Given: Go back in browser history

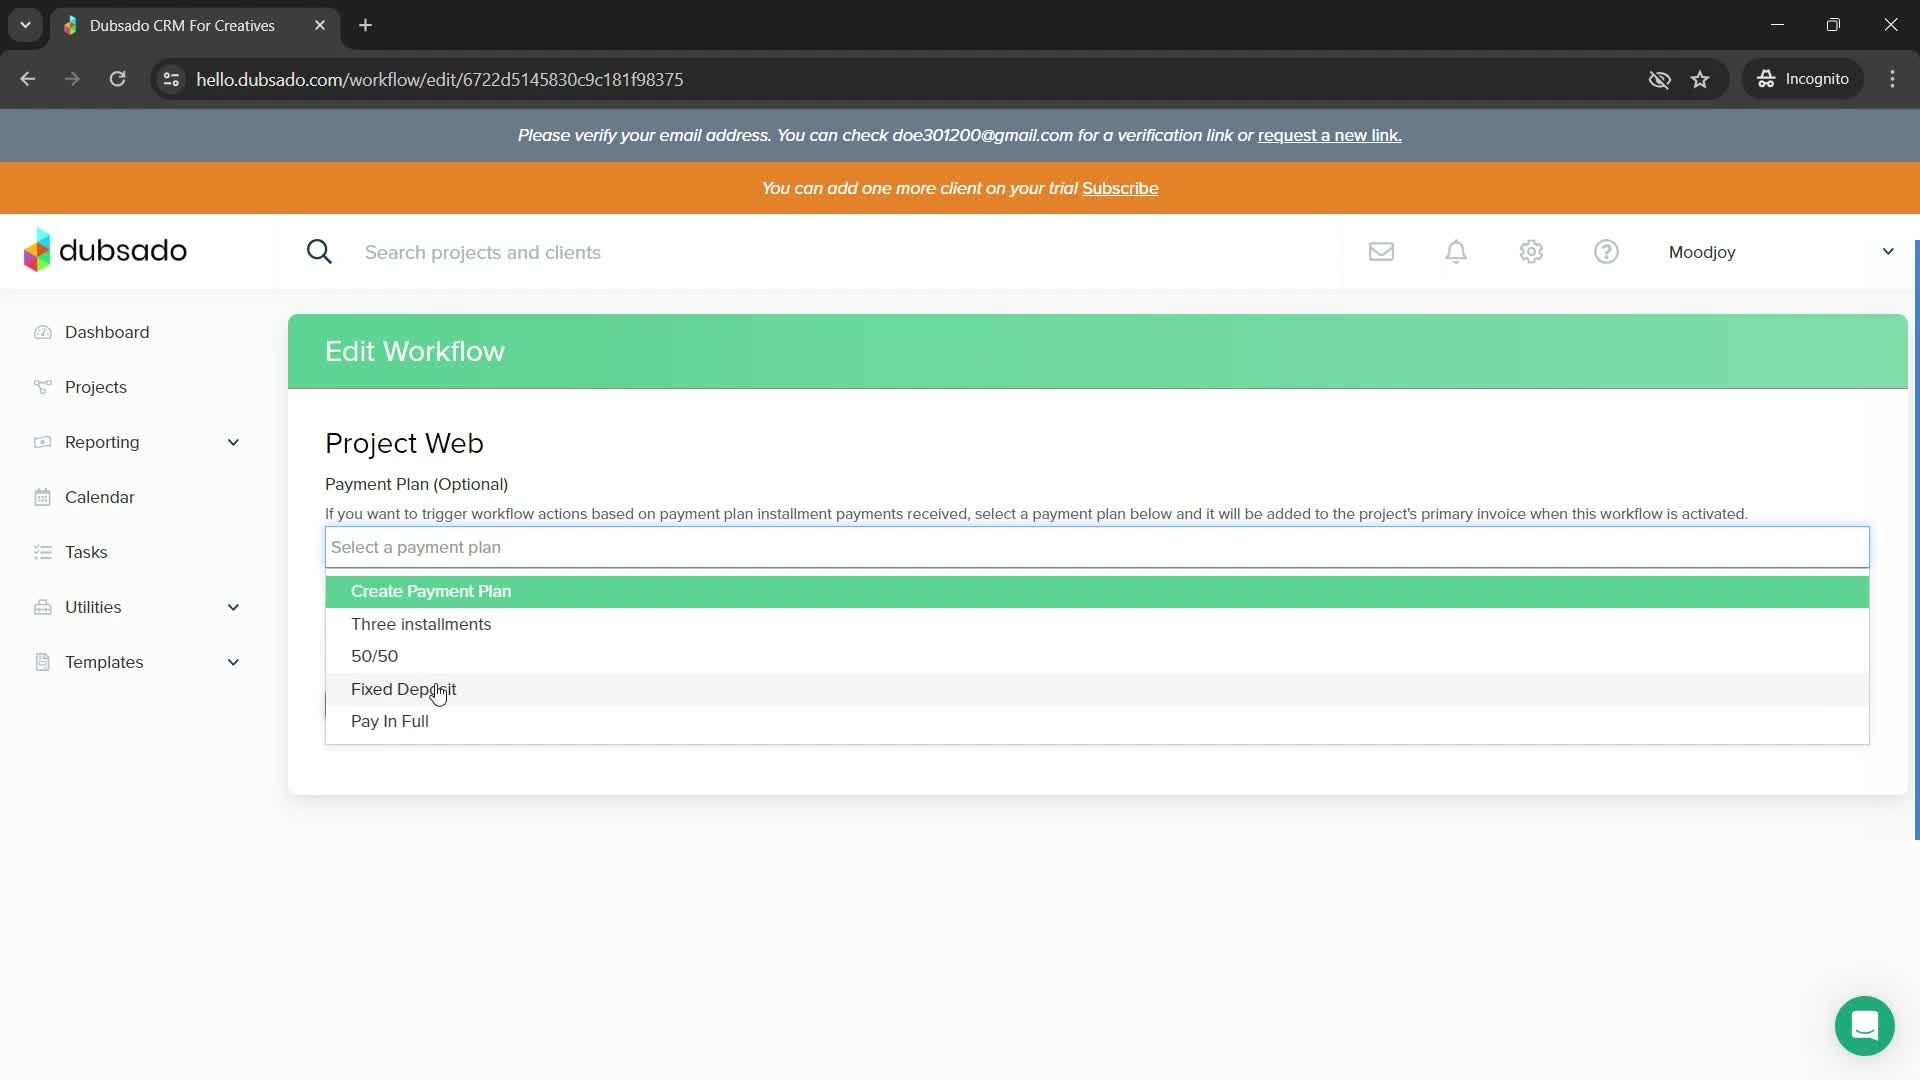Looking at the screenshot, I should click(28, 79).
